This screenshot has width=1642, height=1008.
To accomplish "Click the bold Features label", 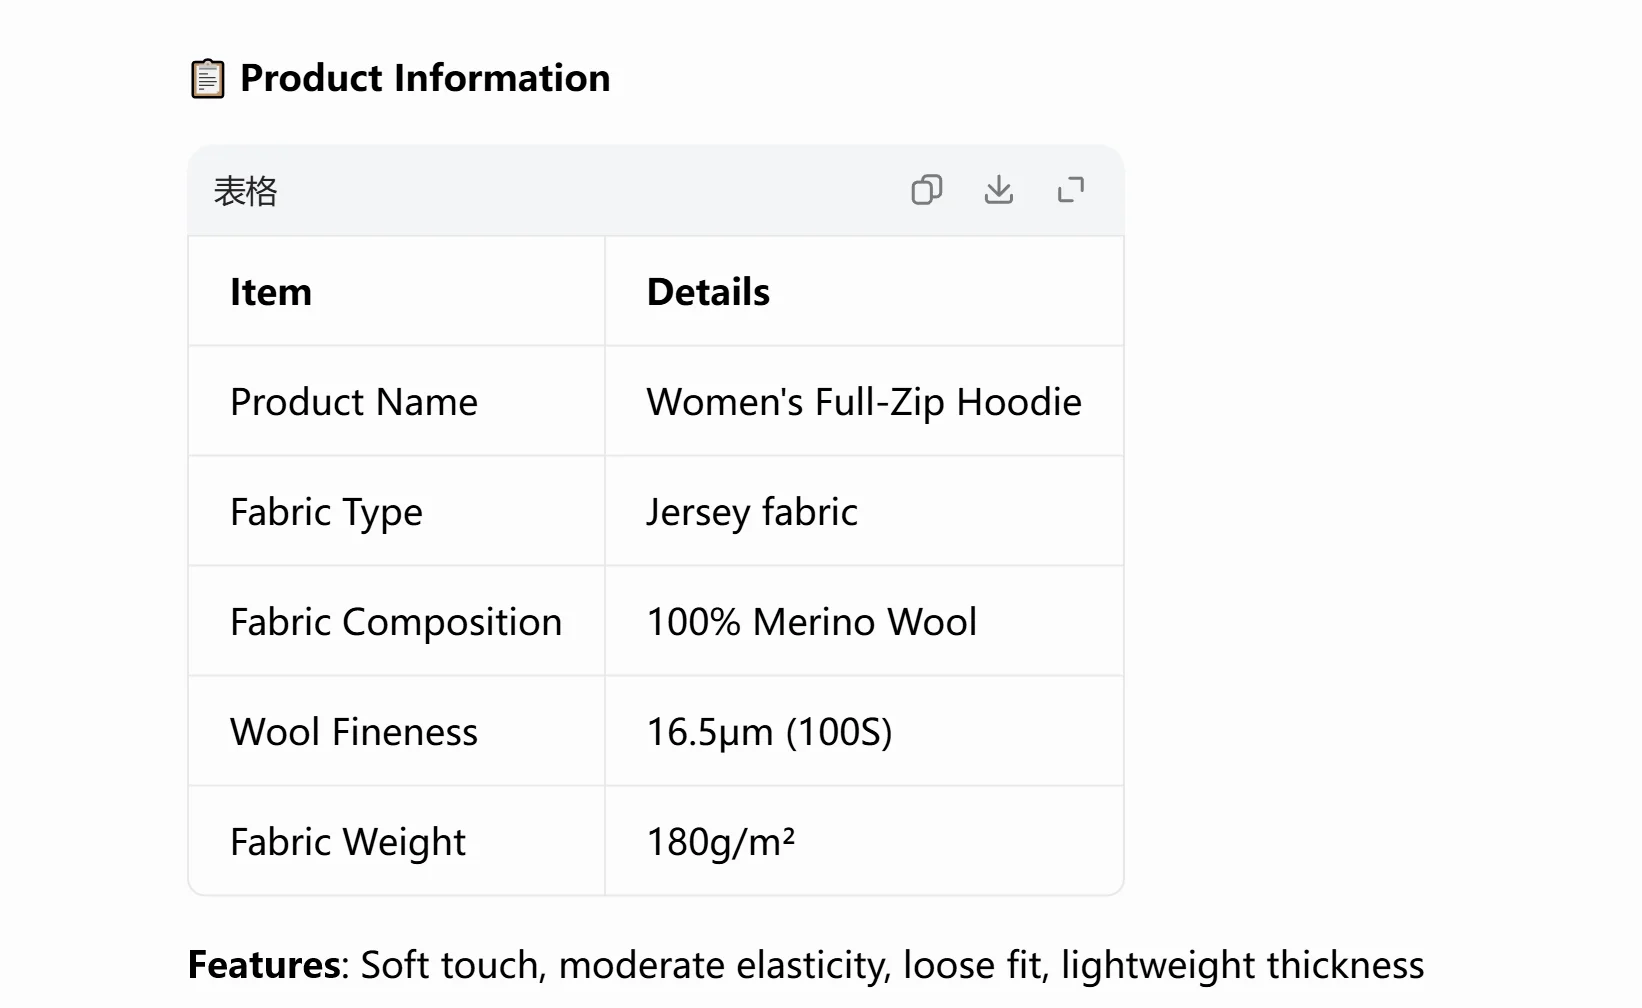I will 264,965.
